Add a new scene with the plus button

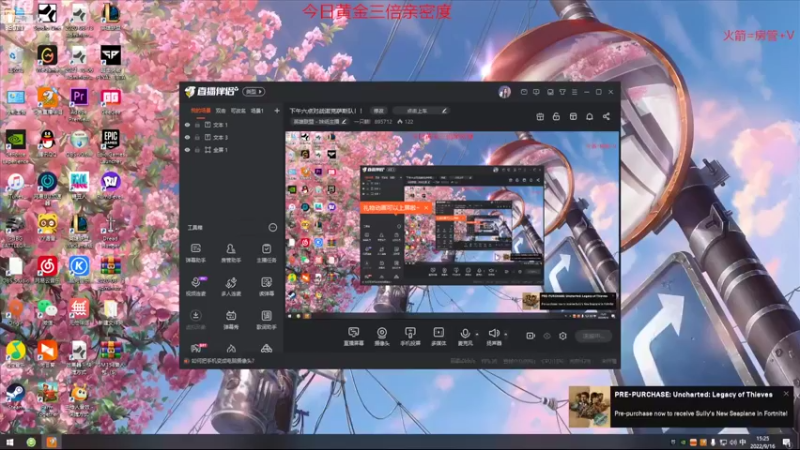pos(277,111)
